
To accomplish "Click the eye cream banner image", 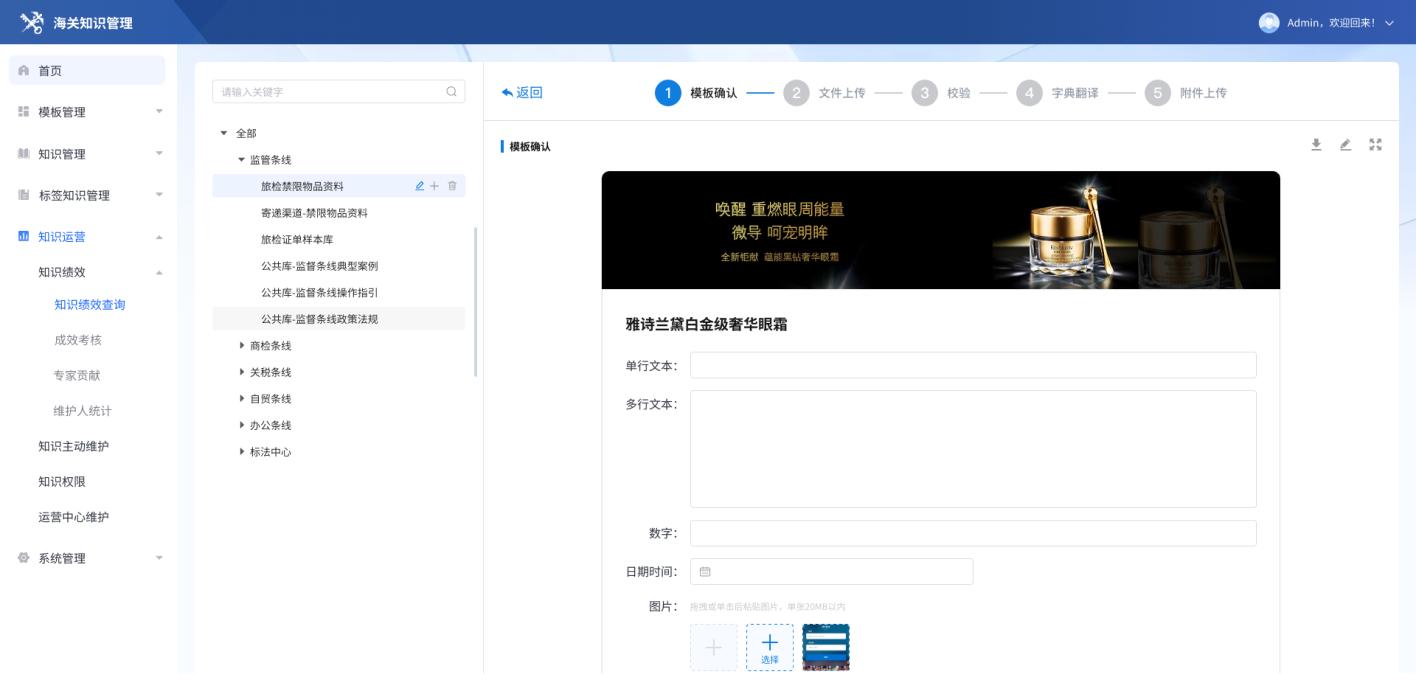I will [x=941, y=230].
